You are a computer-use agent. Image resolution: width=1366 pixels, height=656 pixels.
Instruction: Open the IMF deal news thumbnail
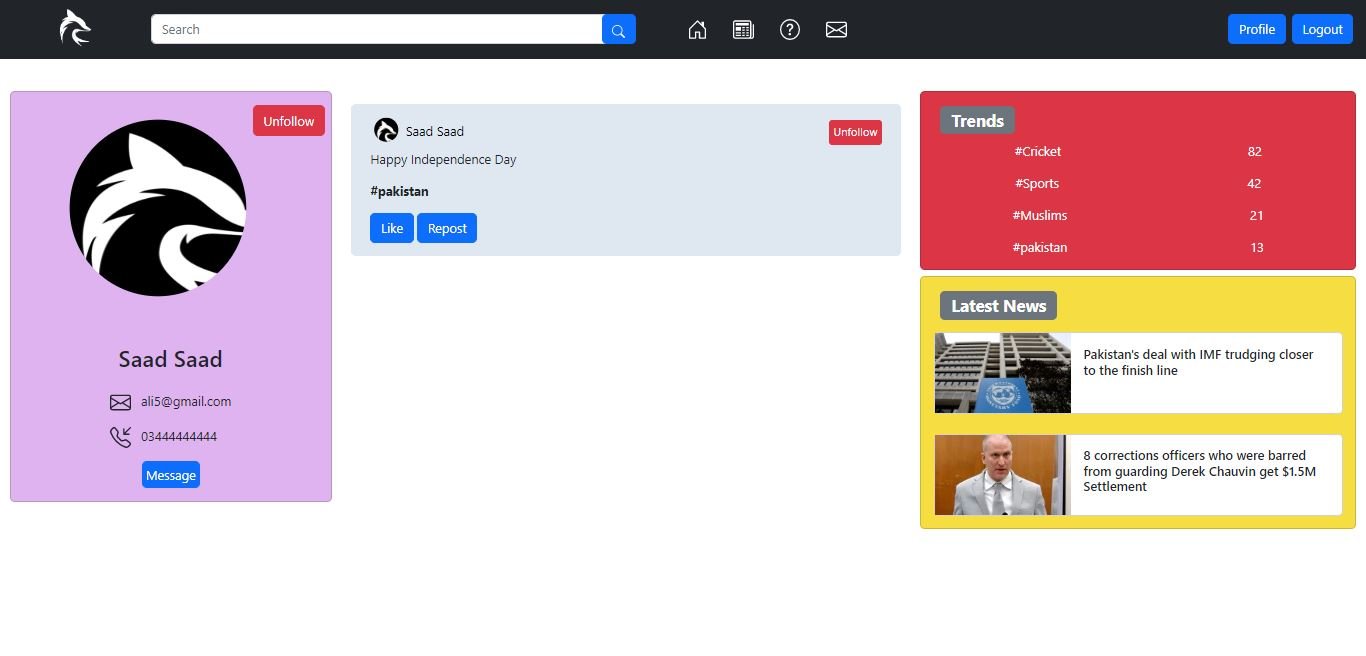pyautogui.click(x=1002, y=373)
